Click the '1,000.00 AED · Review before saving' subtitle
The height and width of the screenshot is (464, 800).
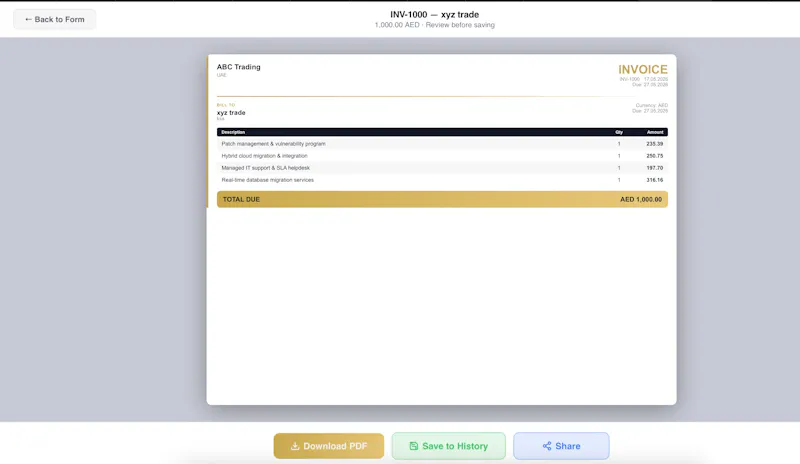(435, 25)
